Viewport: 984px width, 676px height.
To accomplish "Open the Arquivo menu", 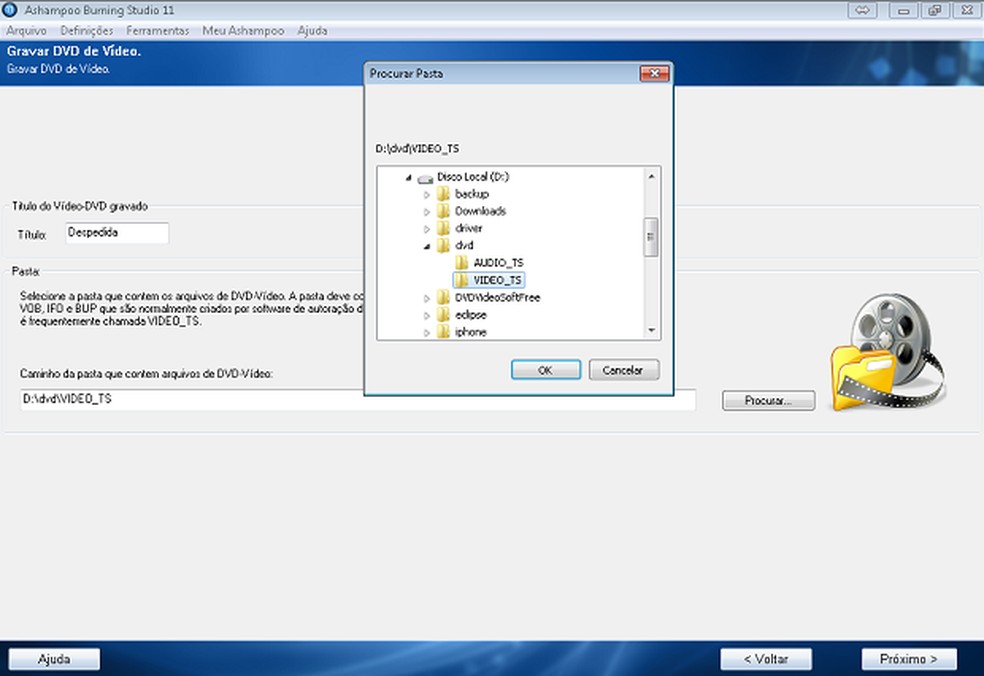I will [26, 30].
